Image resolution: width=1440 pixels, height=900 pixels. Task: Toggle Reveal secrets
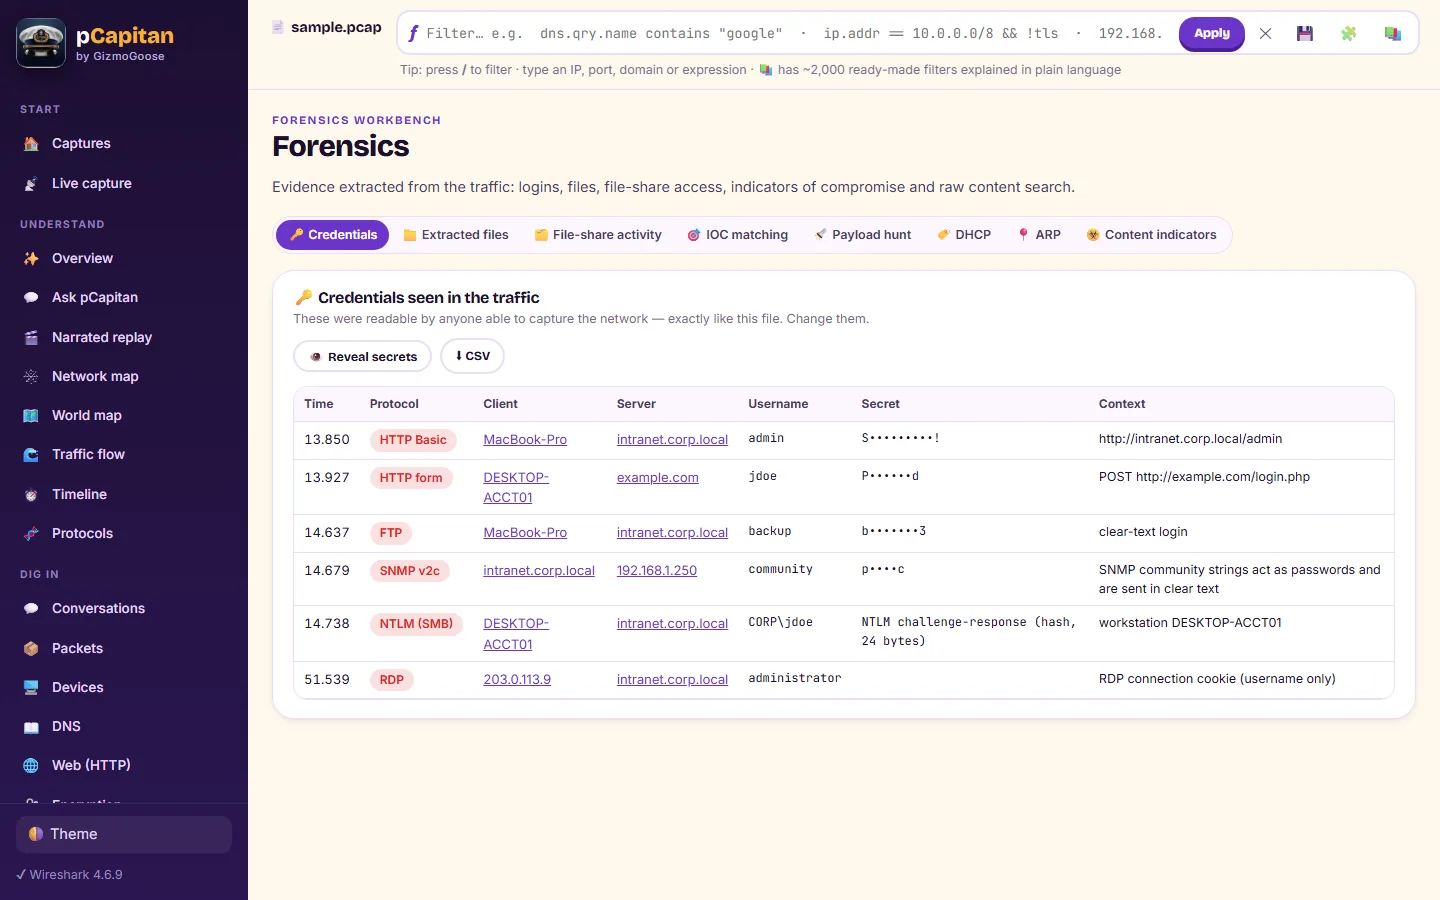click(x=362, y=356)
